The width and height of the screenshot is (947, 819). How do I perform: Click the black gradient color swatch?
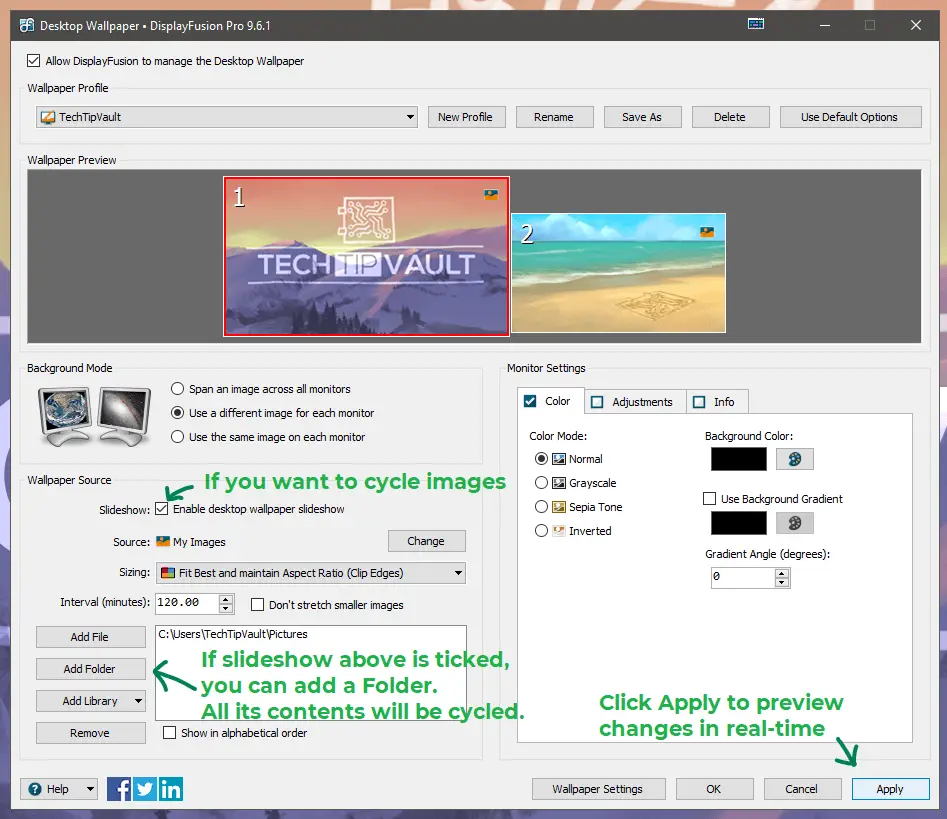tap(739, 523)
